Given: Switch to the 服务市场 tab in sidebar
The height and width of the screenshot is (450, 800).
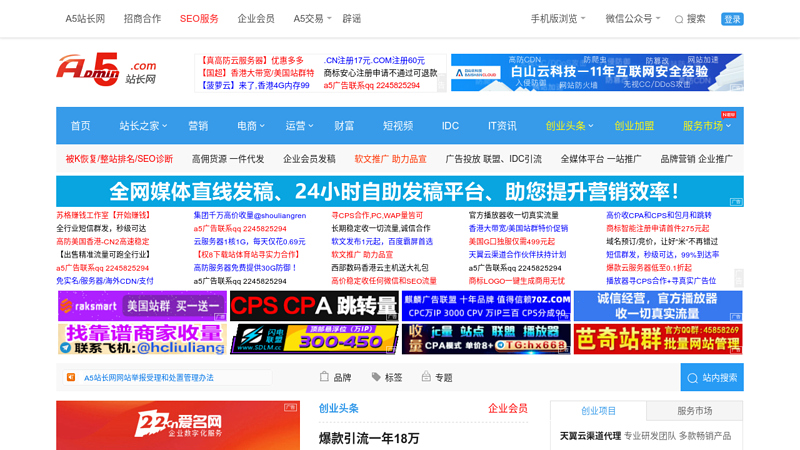Looking at the screenshot, I should point(694,411).
